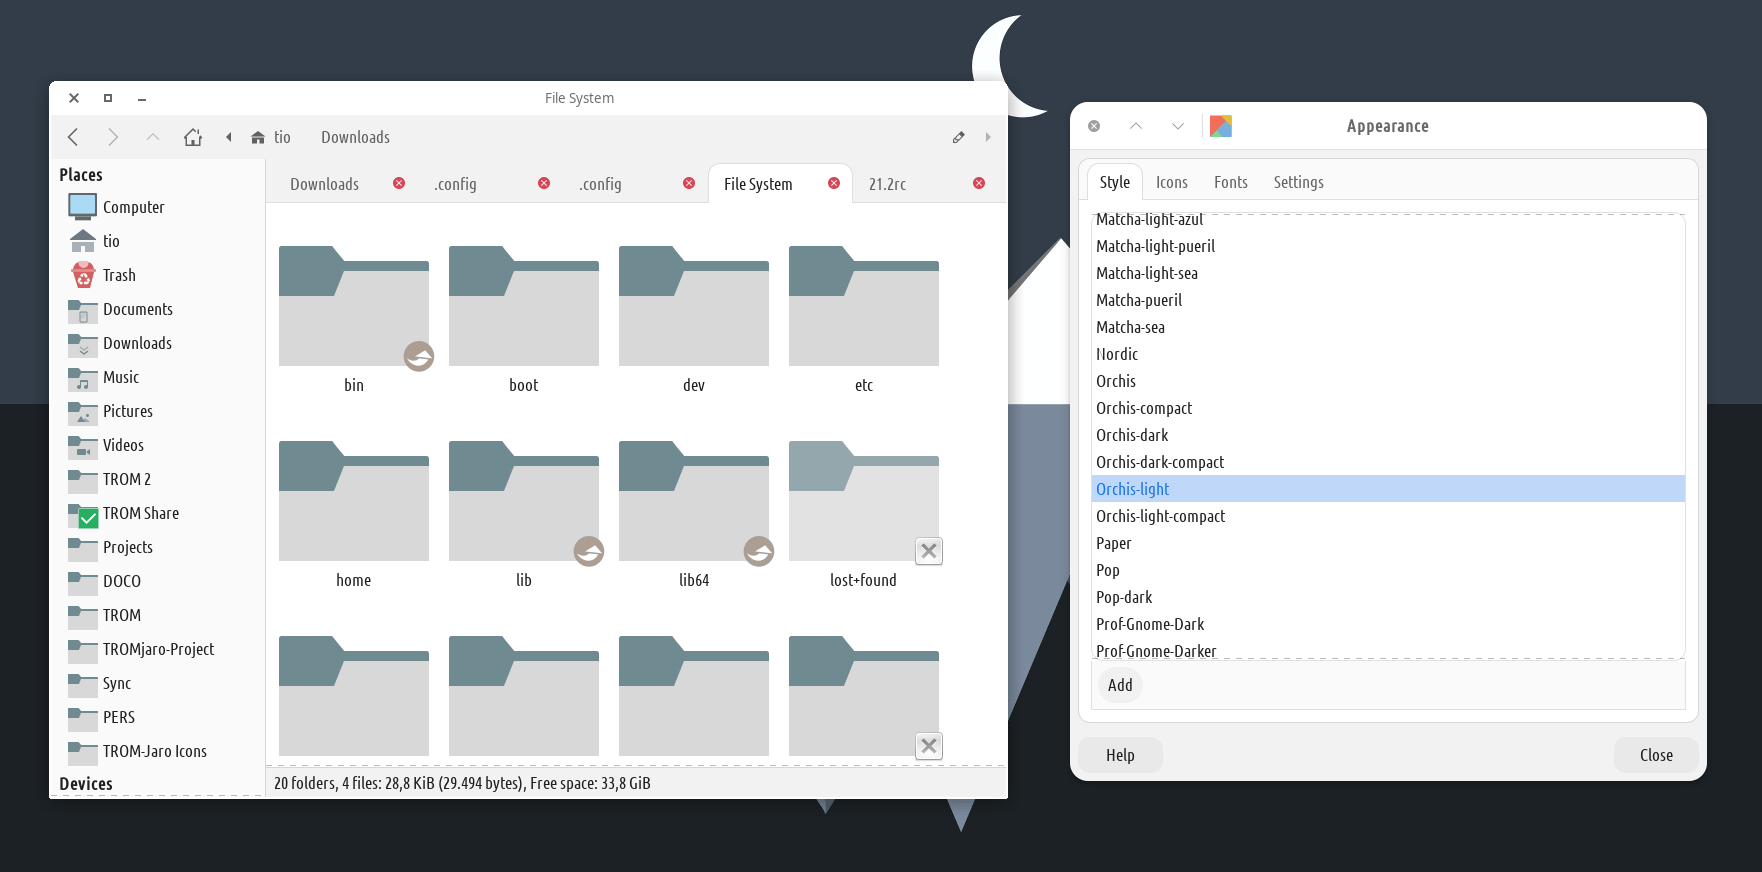Select TROM Share in sidebar
Screen dimensions: 1762x872
coord(140,513)
